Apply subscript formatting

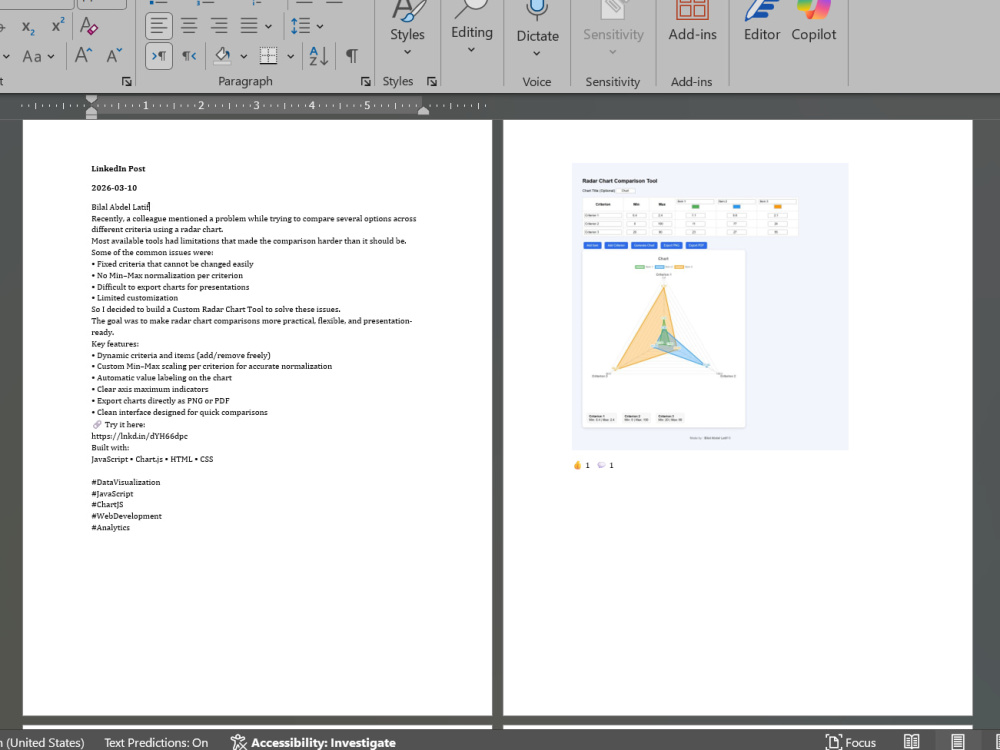pyautogui.click(x=28, y=27)
